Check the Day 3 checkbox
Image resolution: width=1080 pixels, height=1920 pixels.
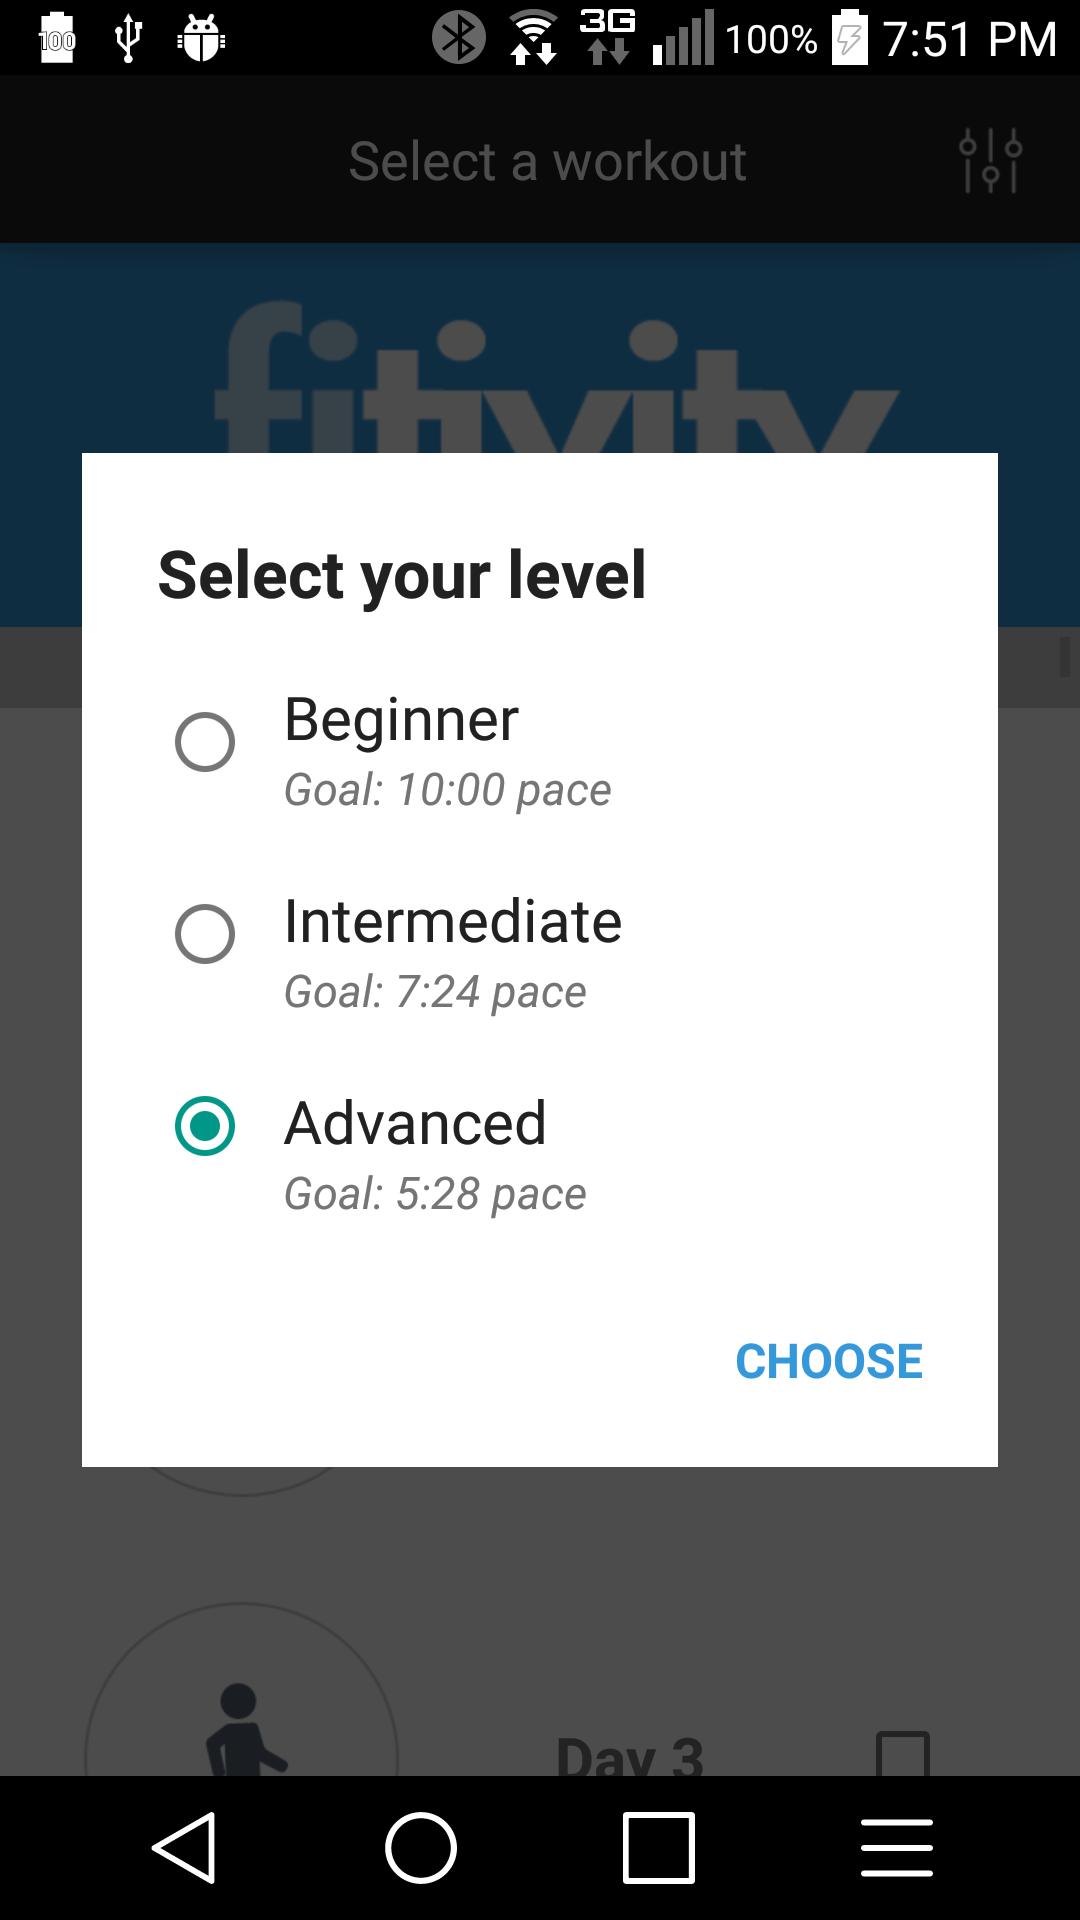pos(902,1755)
